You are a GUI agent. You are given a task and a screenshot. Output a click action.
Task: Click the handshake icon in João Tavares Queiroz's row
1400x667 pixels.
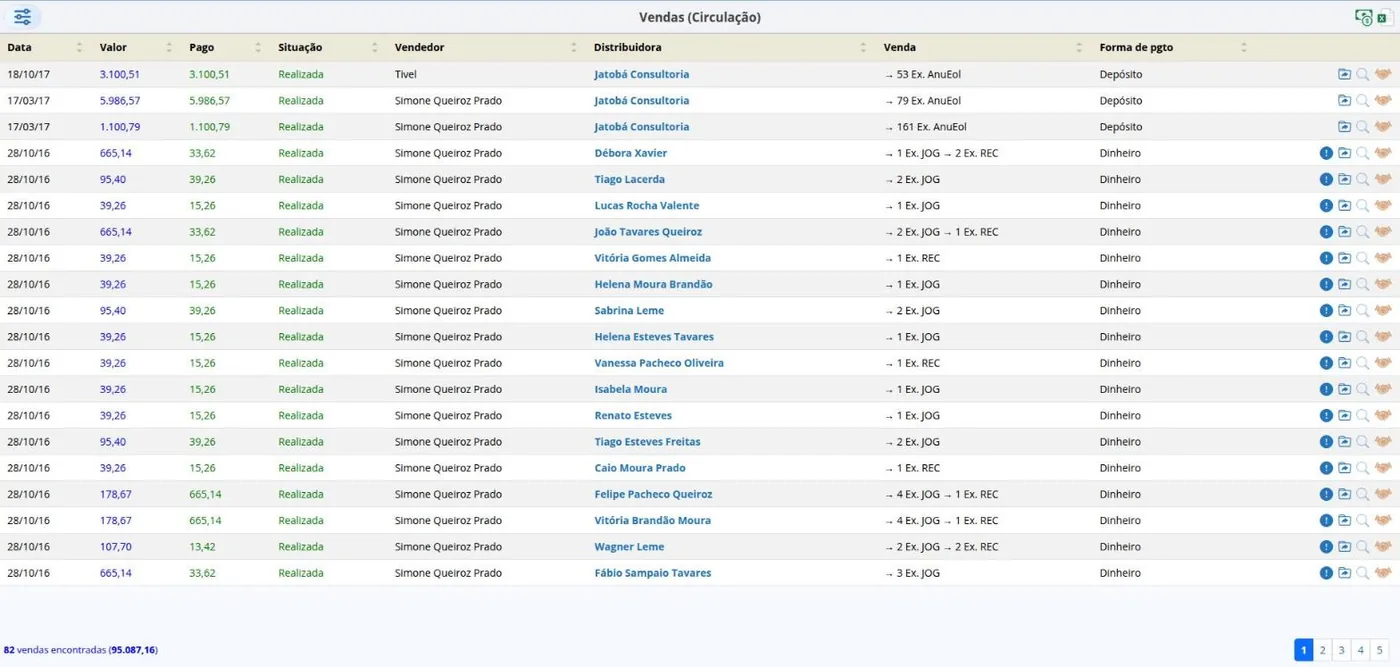pyautogui.click(x=1383, y=232)
